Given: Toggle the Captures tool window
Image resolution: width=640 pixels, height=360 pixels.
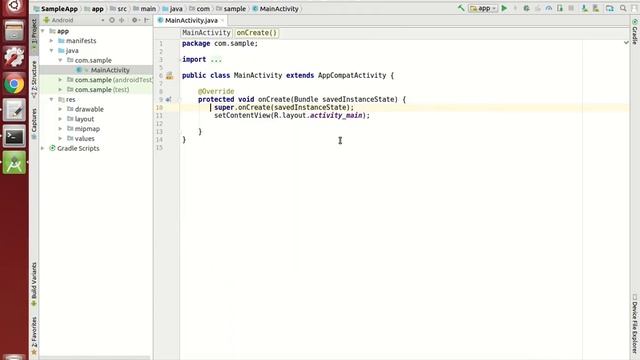Looking at the screenshot, I should tap(34, 123).
